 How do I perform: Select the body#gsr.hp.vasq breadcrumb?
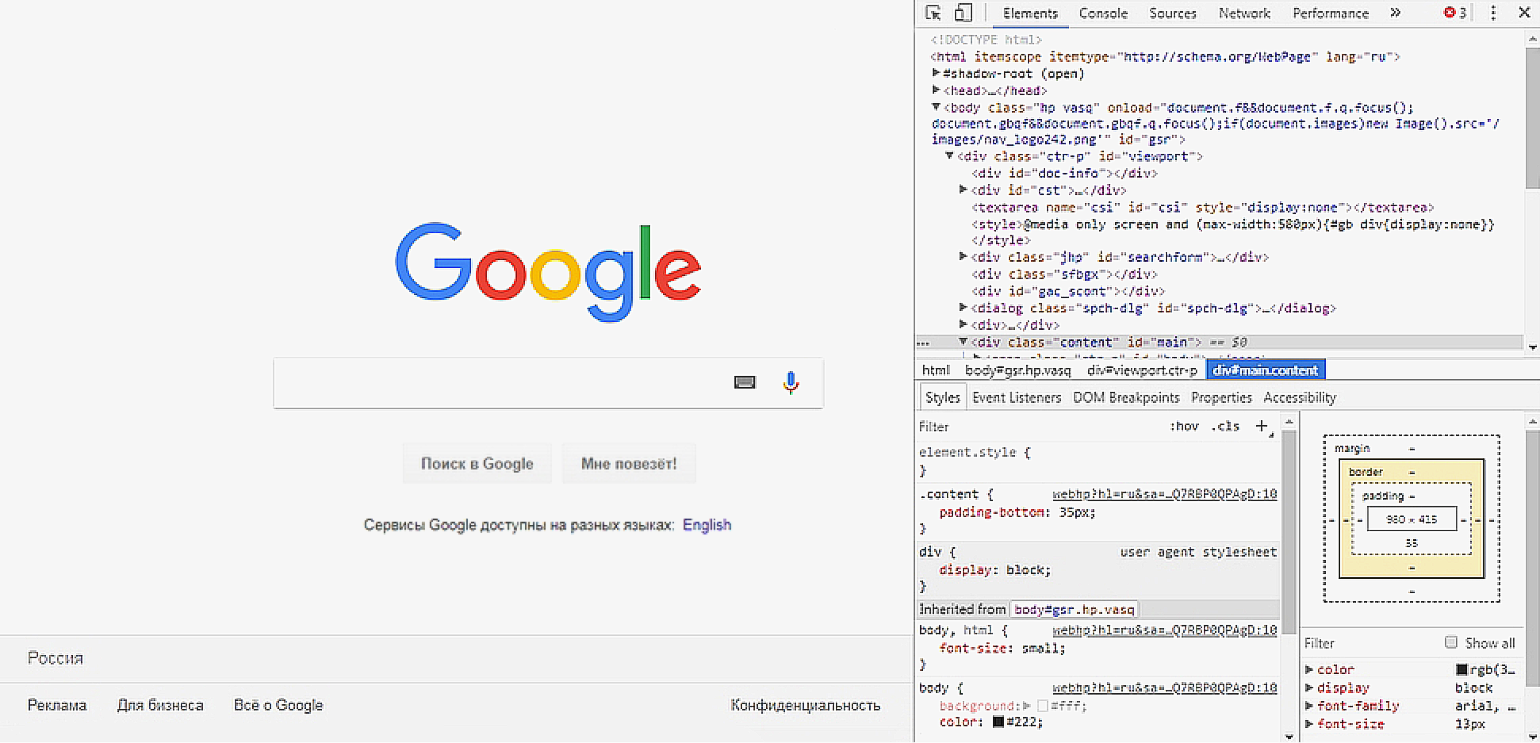point(1017,370)
